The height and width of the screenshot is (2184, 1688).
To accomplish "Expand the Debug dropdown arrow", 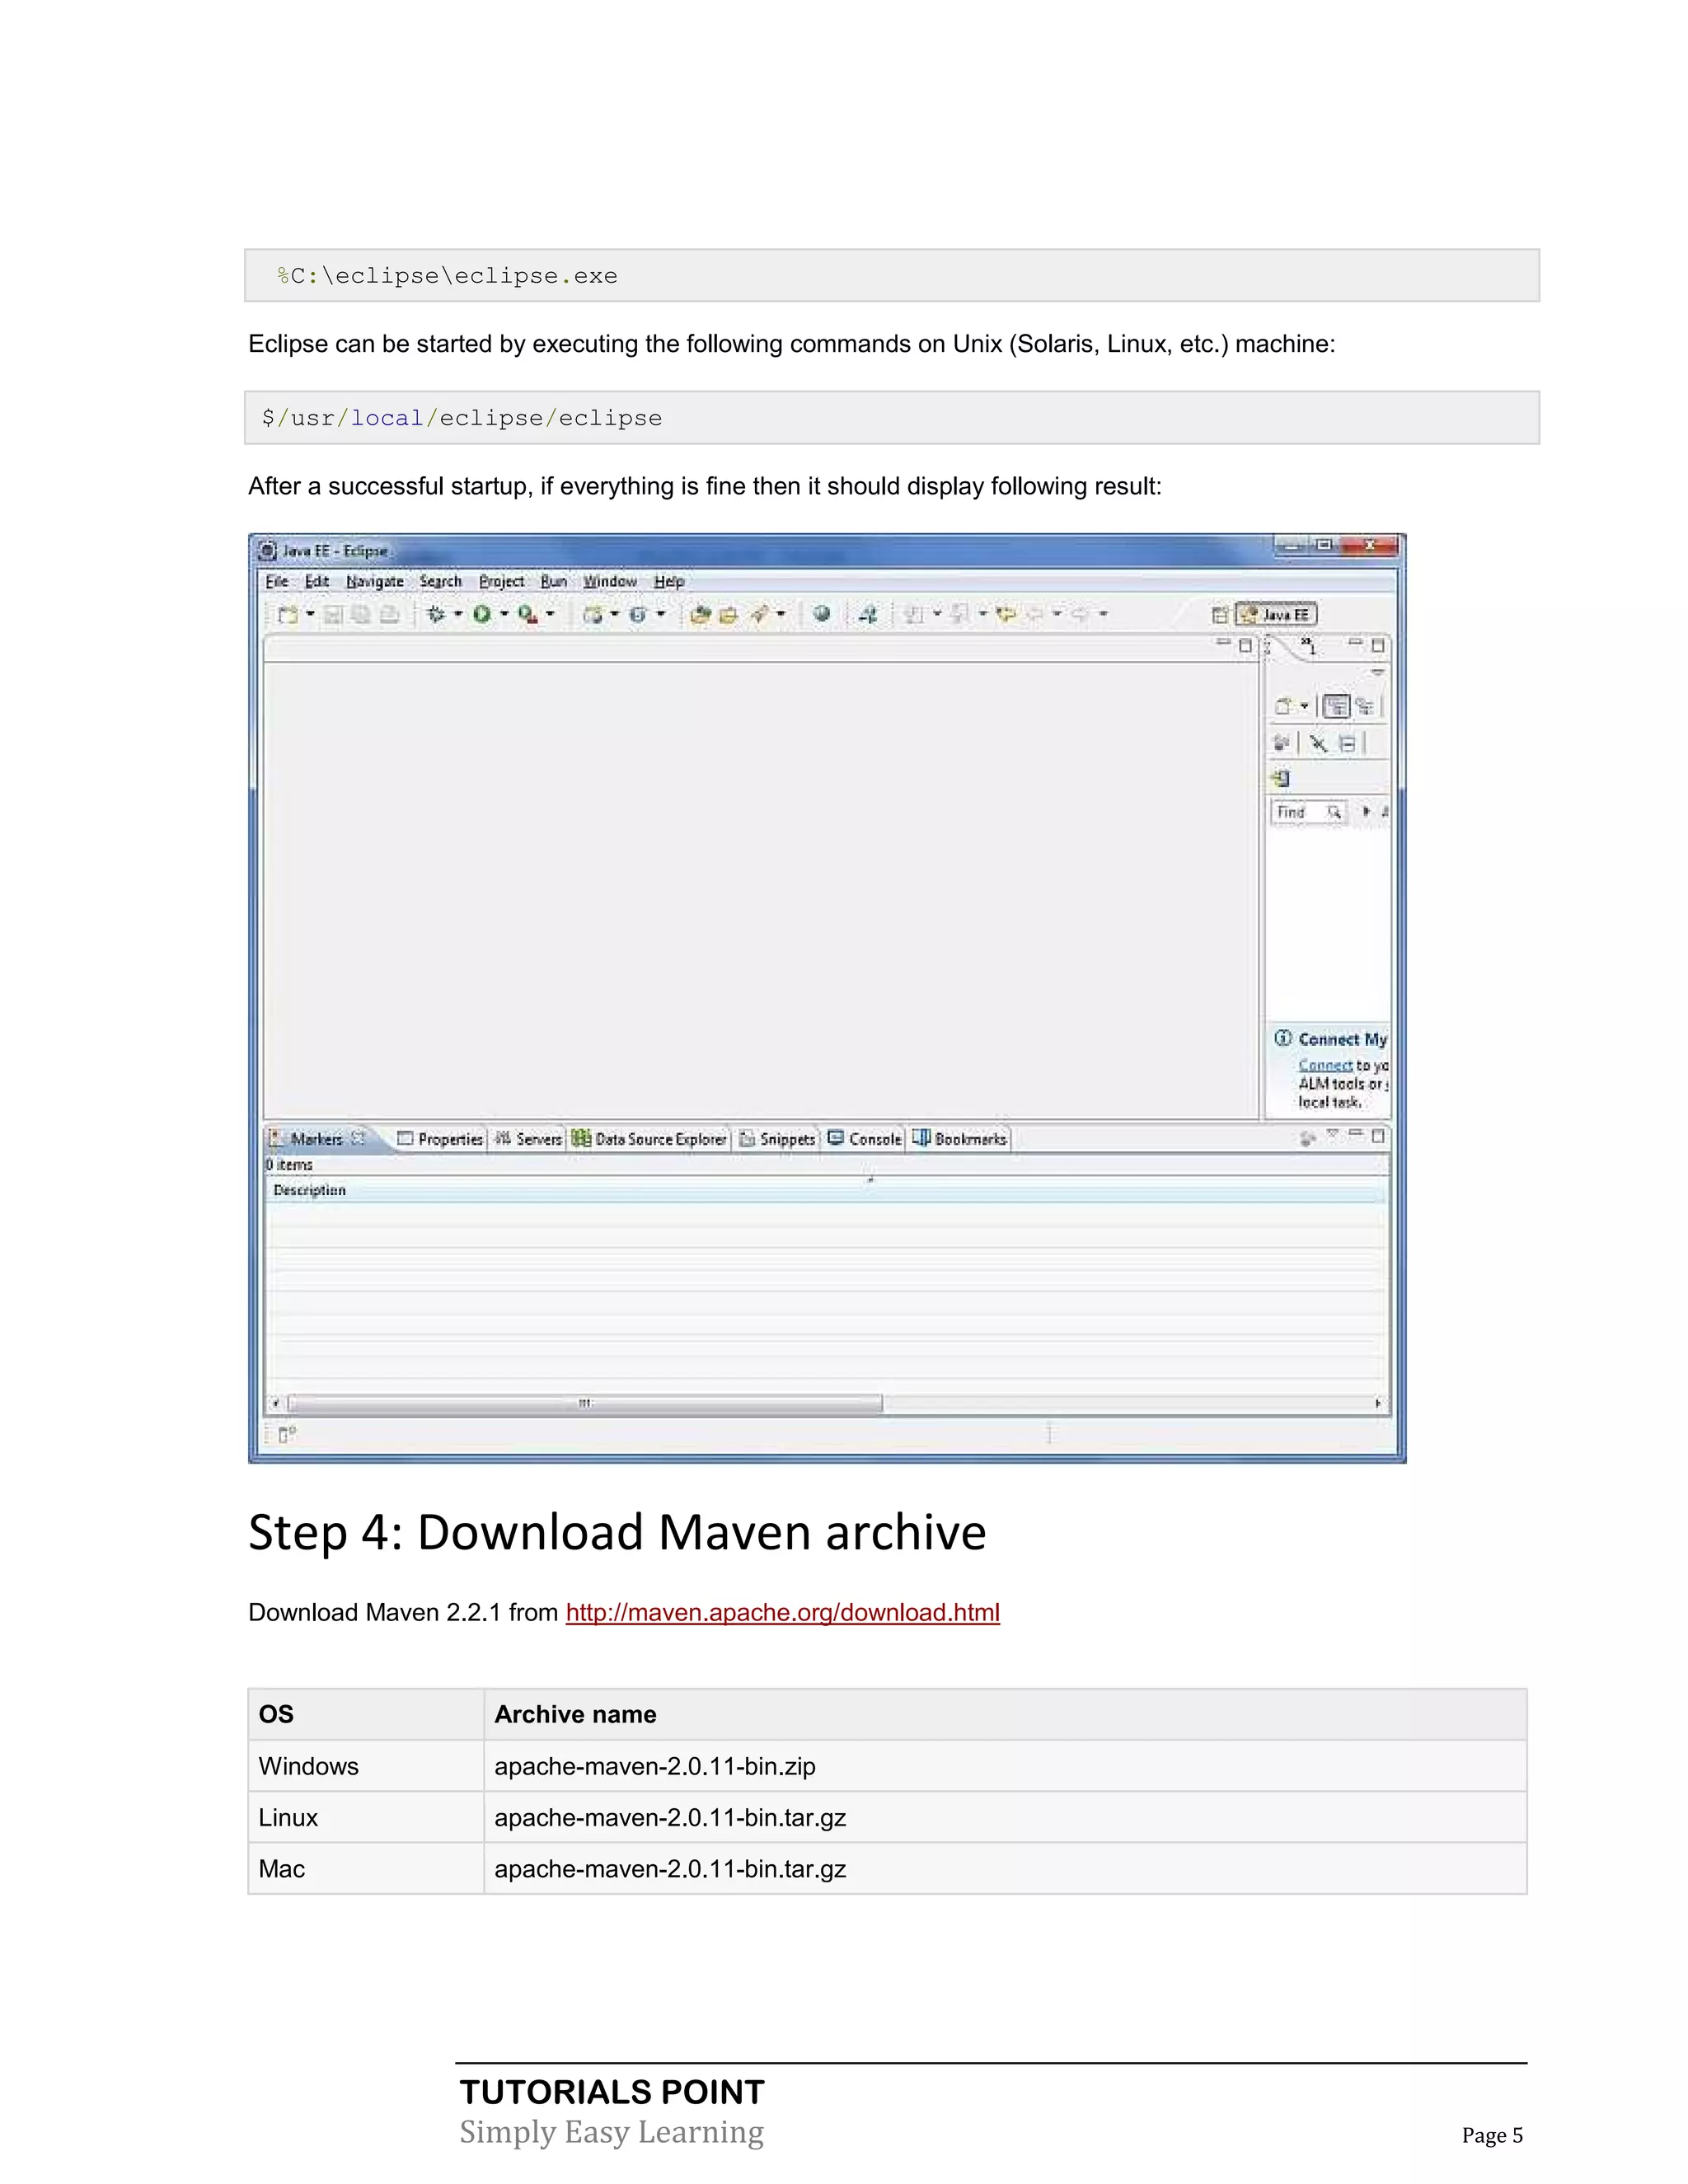I will click(458, 614).
